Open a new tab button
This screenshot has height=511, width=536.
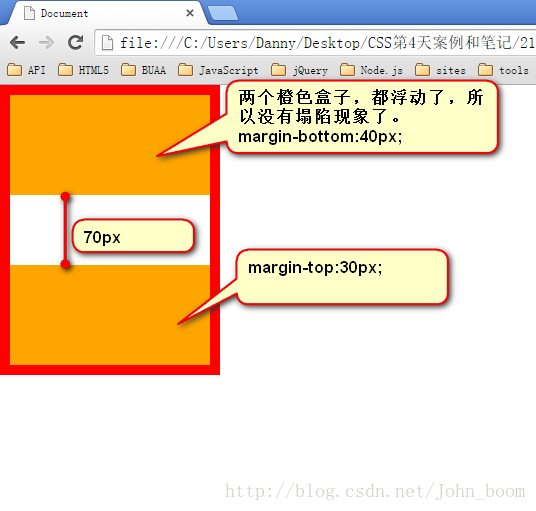(x=223, y=13)
